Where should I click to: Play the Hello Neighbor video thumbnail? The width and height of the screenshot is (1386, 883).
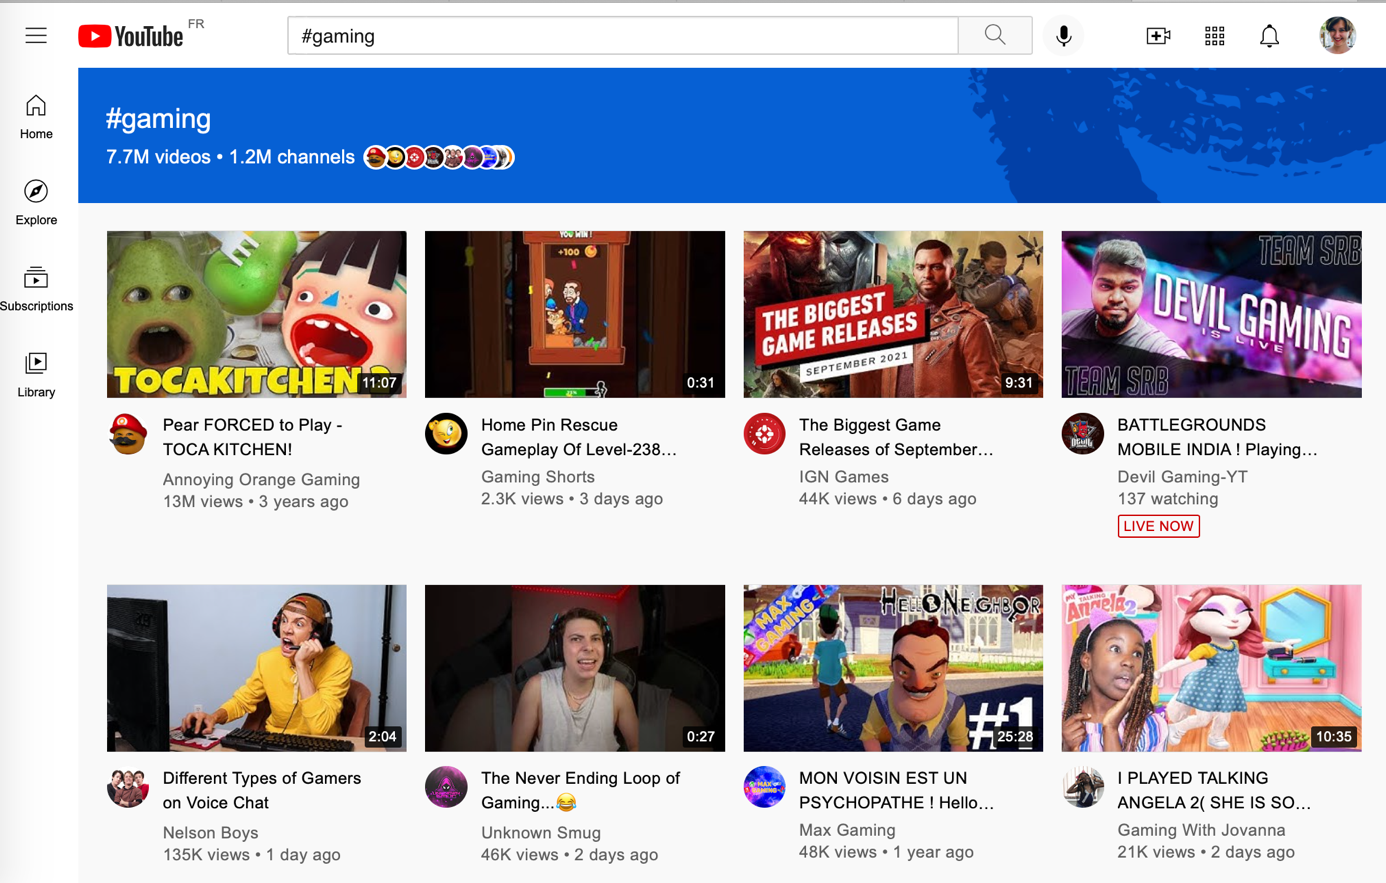point(893,668)
